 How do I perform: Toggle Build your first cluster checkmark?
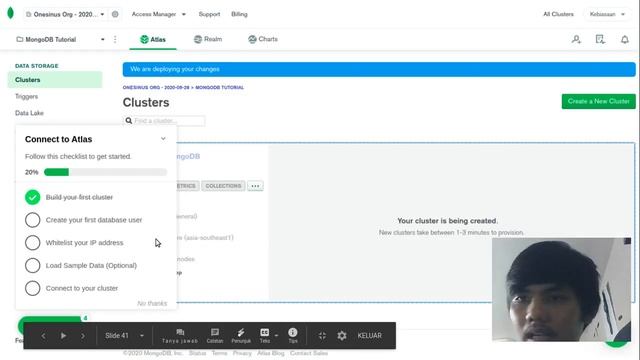point(33,197)
